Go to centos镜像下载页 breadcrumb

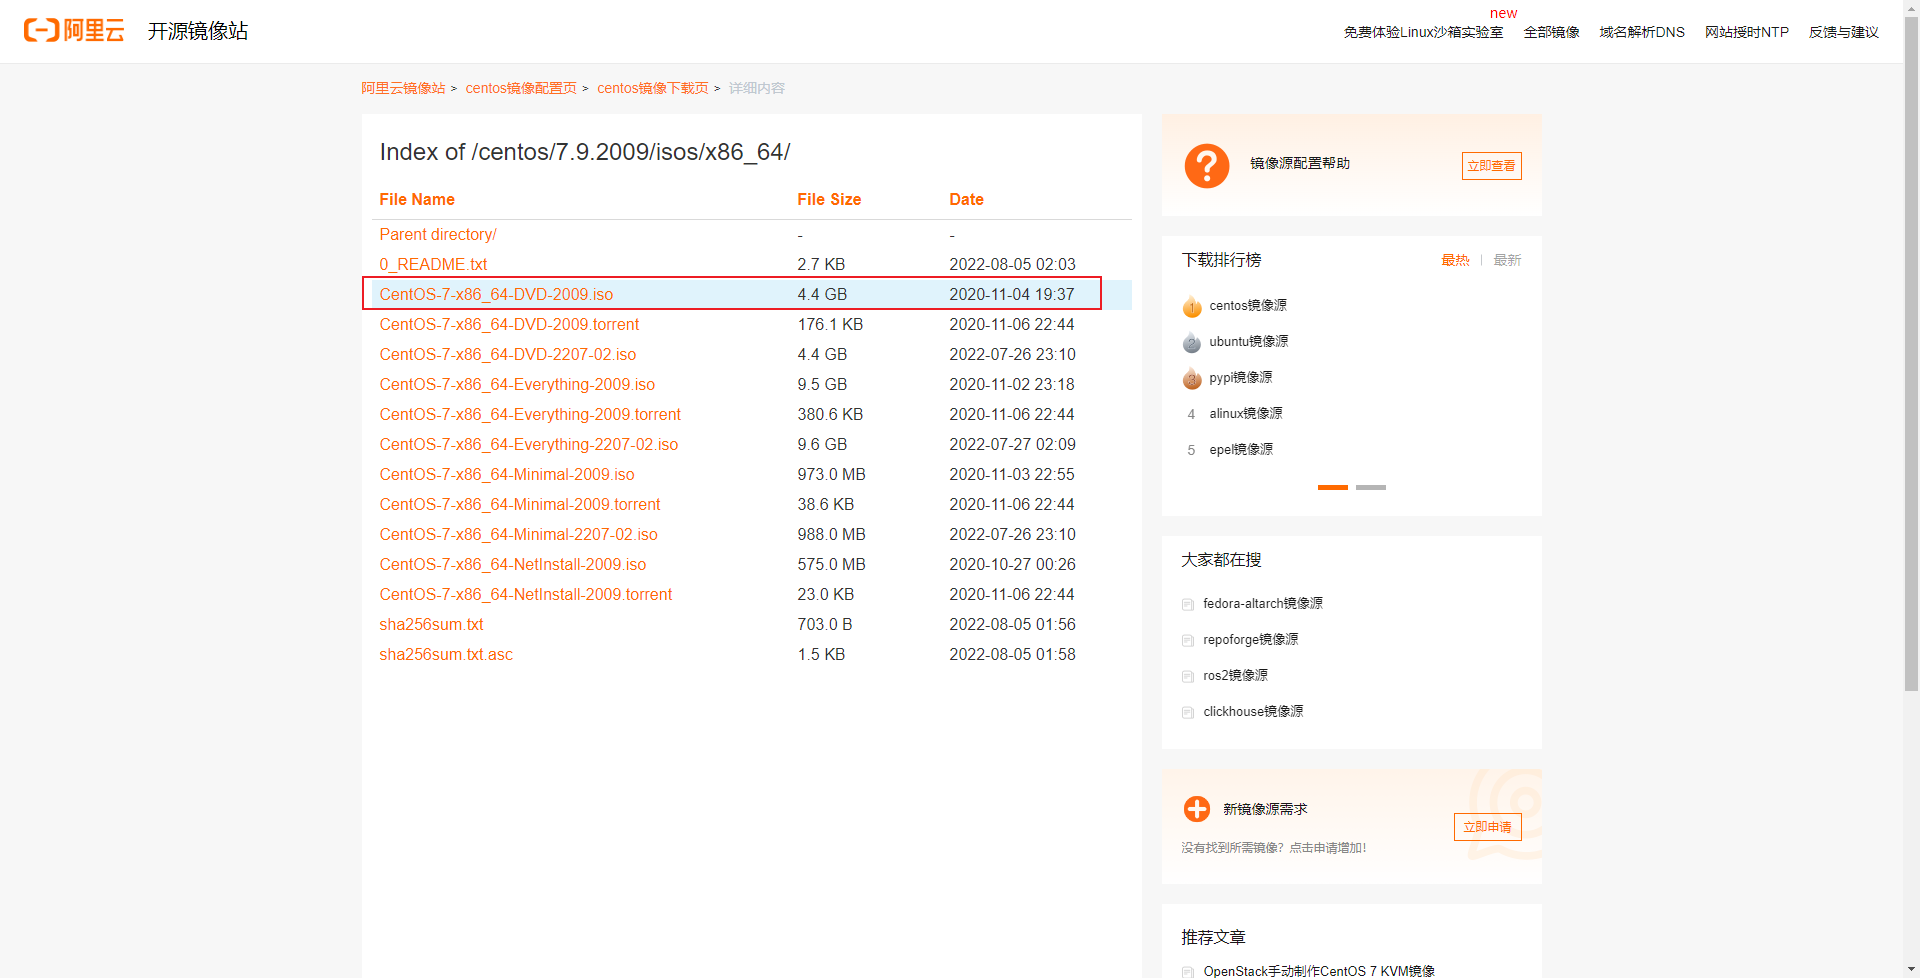[x=653, y=88]
